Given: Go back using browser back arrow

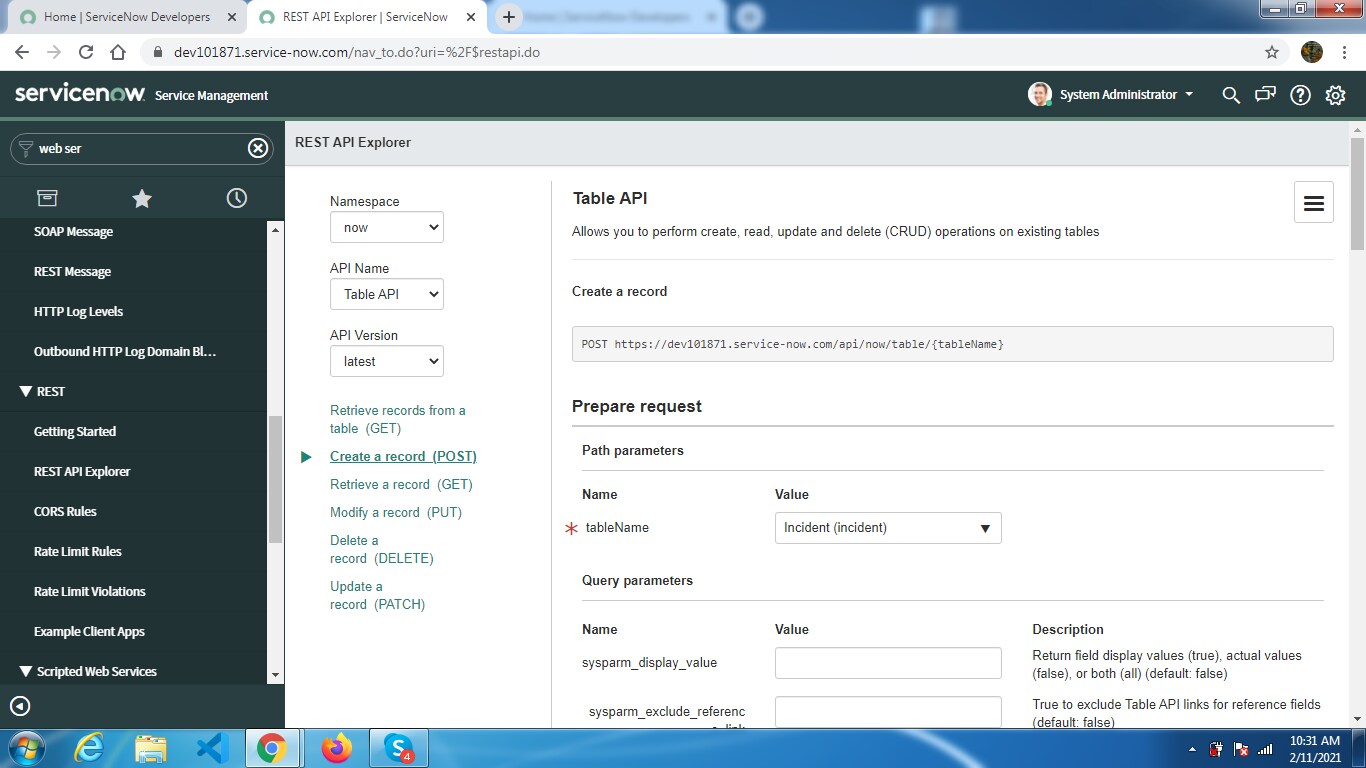Looking at the screenshot, I should [x=22, y=52].
